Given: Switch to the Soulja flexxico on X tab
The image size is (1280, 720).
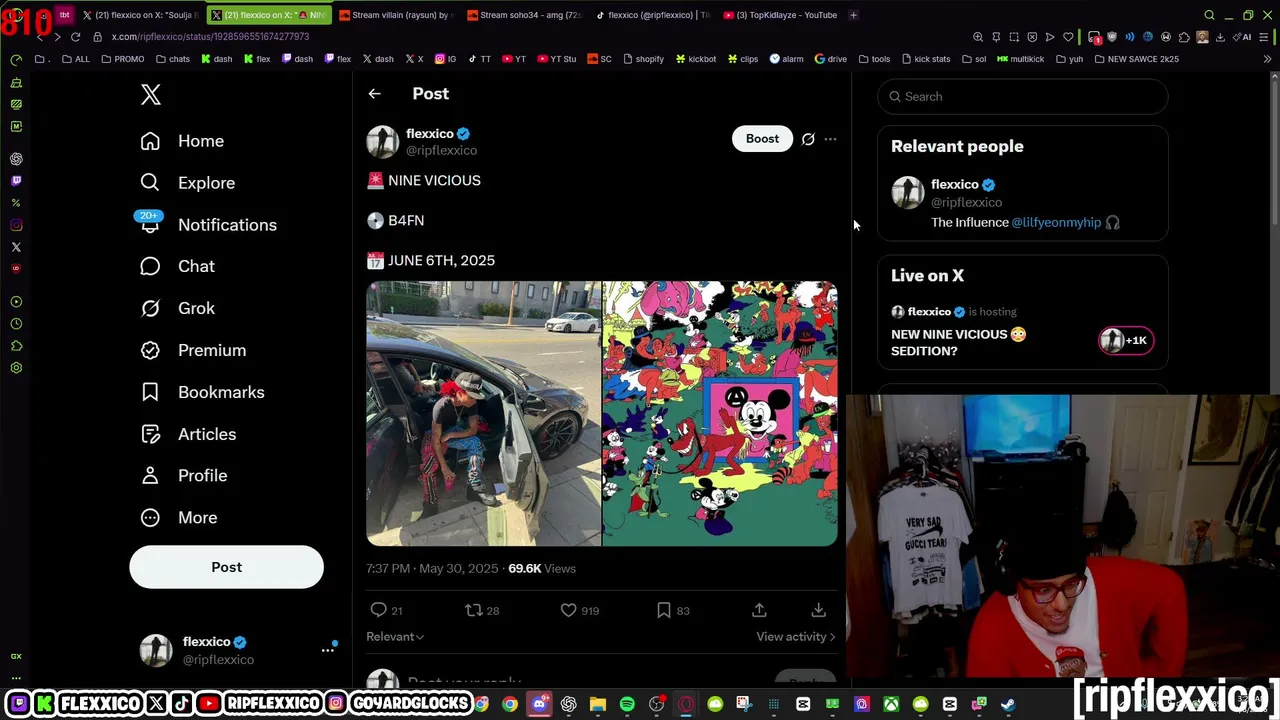Looking at the screenshot, I should (140, 15).
